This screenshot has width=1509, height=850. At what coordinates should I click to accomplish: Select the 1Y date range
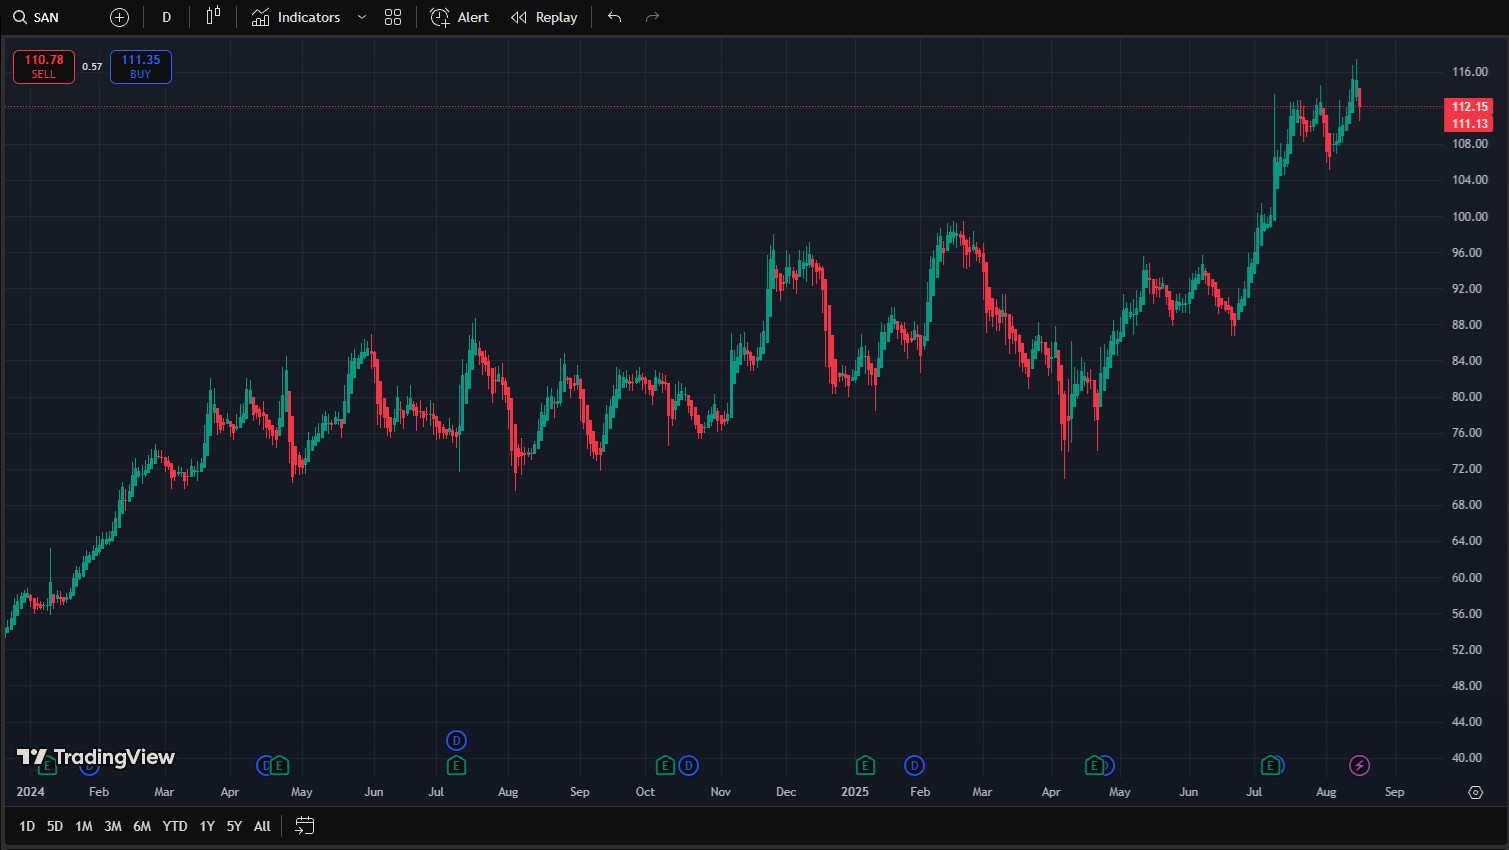pyautogui.click(x=207, y=826)
